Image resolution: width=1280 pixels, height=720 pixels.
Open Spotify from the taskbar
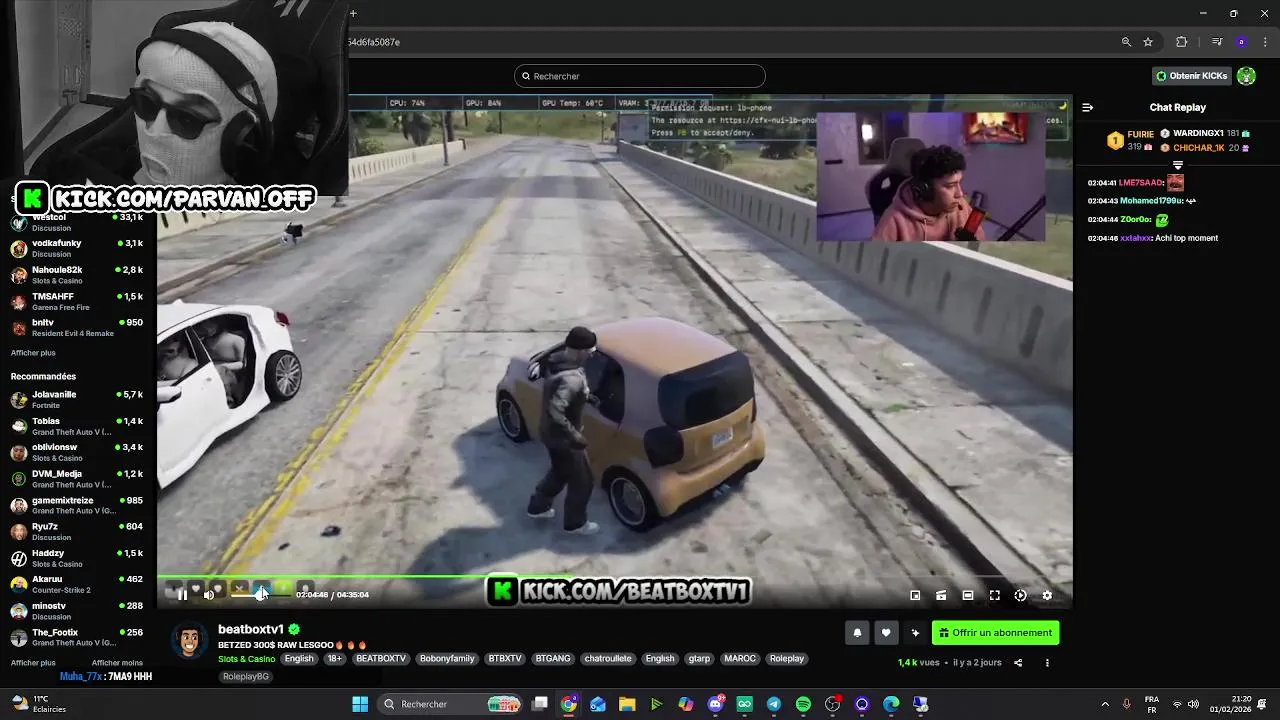(803, 704)
